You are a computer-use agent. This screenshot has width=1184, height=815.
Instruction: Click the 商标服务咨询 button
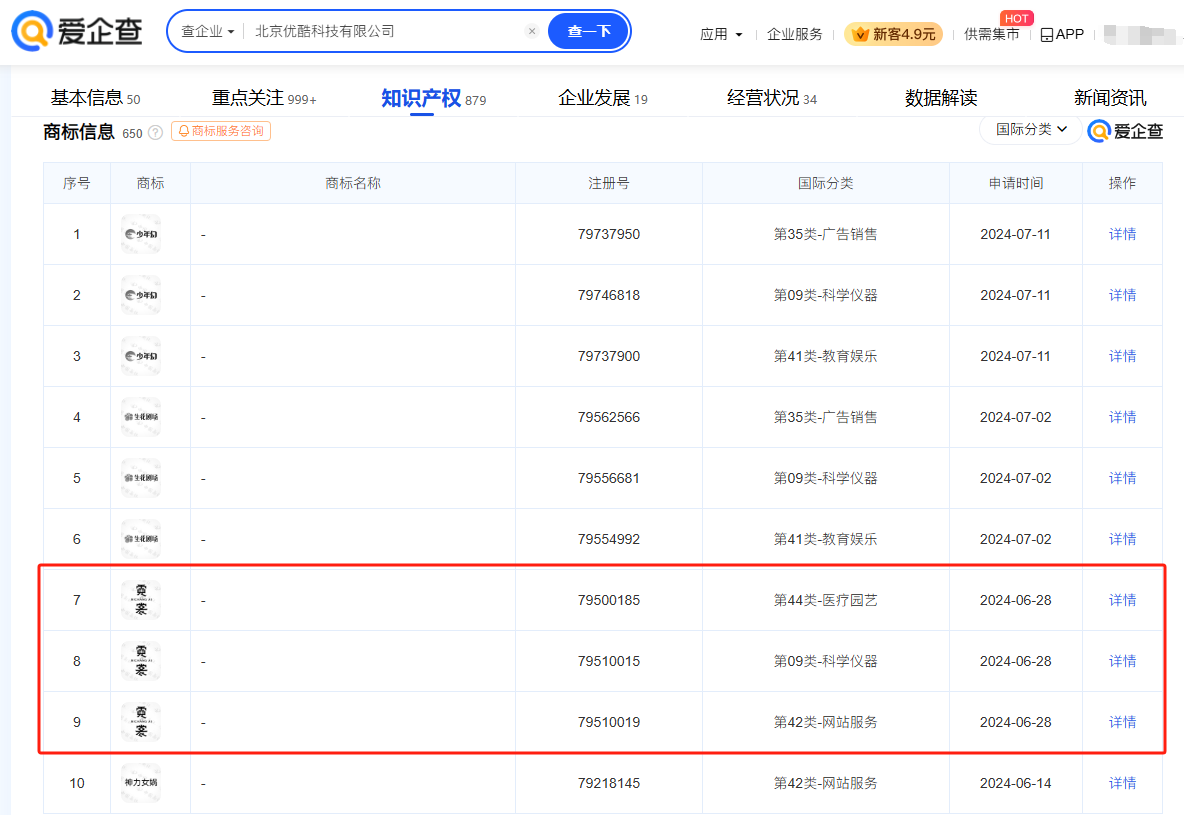(x=221, y=131)
